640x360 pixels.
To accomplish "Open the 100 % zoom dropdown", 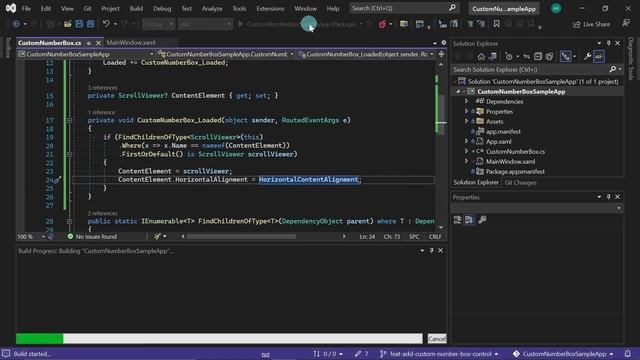I will pos(31,237).
